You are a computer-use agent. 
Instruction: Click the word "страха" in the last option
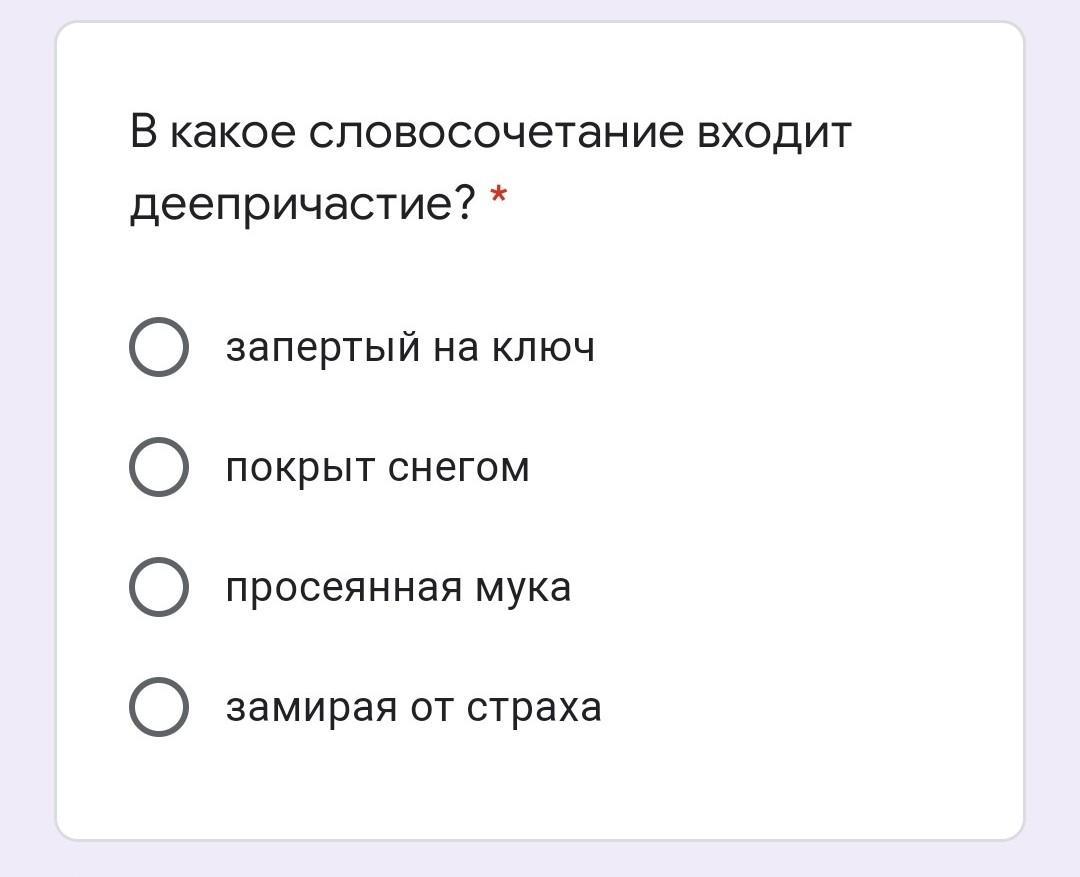[535, 707]
